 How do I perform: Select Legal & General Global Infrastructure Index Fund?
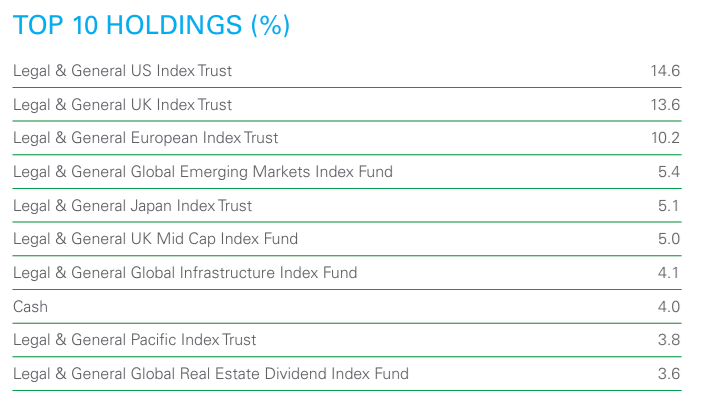(x=185, y=273)
